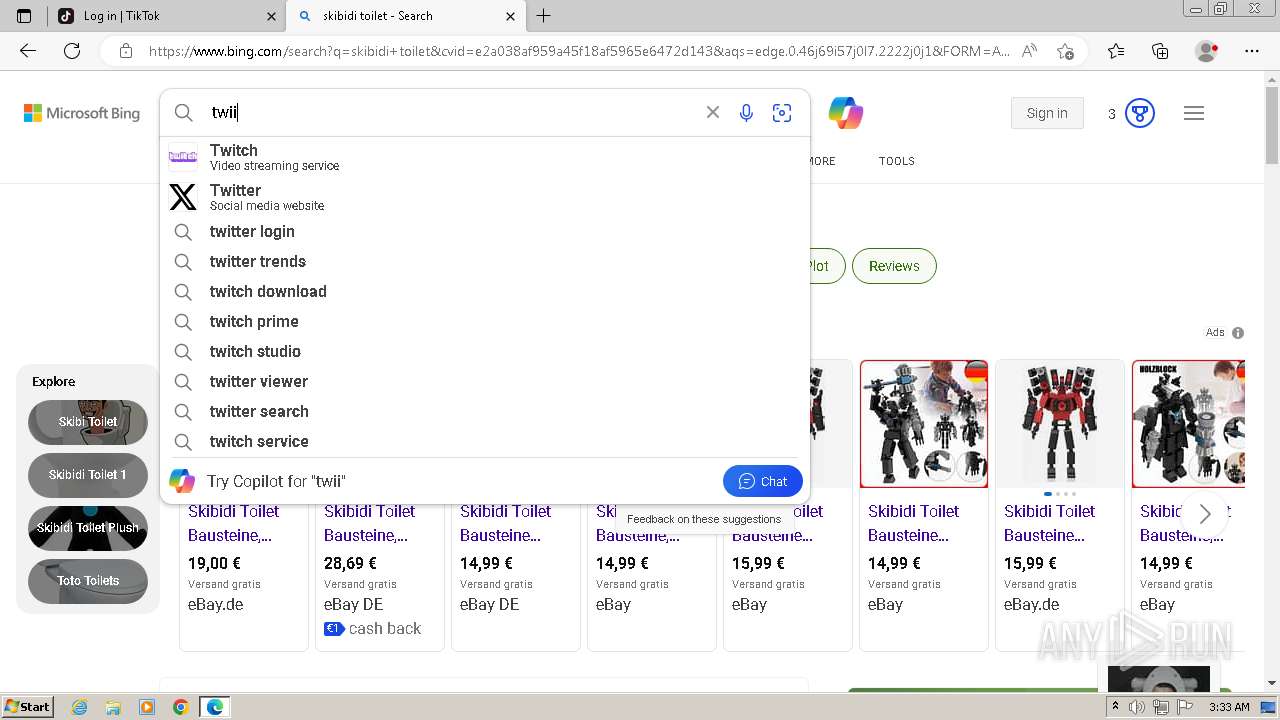The image size is (1280, 720).
Task: Open Edge Settings and more menu
Action: (x=1252, y=51)
